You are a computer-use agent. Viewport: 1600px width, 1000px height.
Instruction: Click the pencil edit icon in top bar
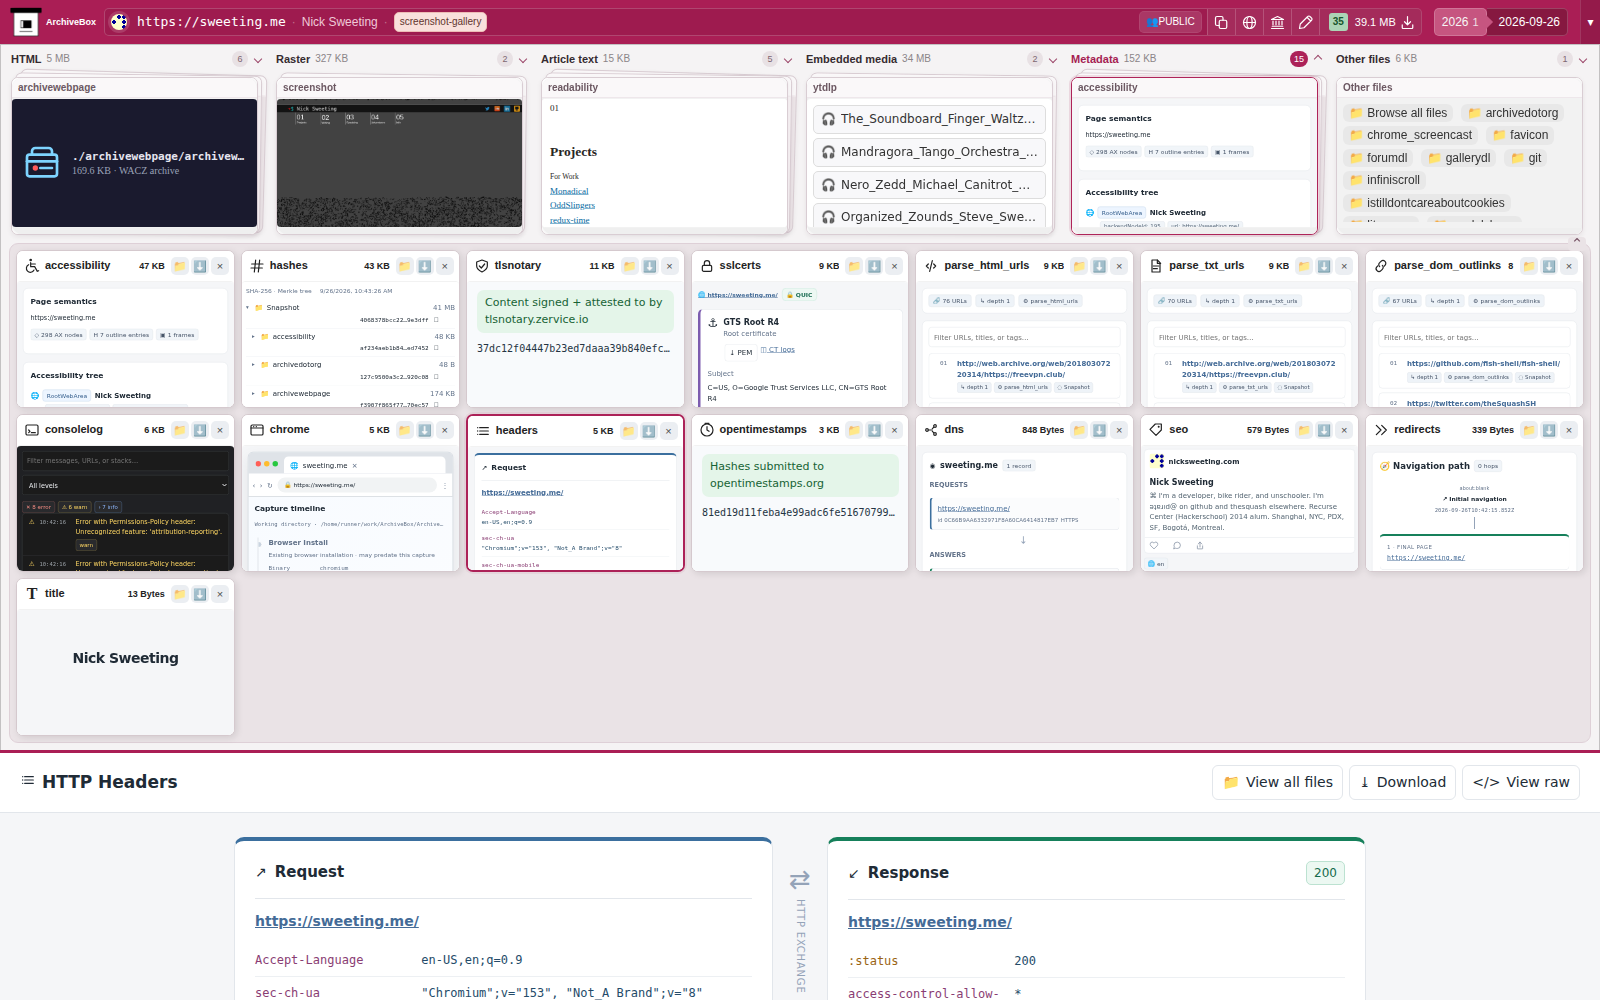point(1305,22)
